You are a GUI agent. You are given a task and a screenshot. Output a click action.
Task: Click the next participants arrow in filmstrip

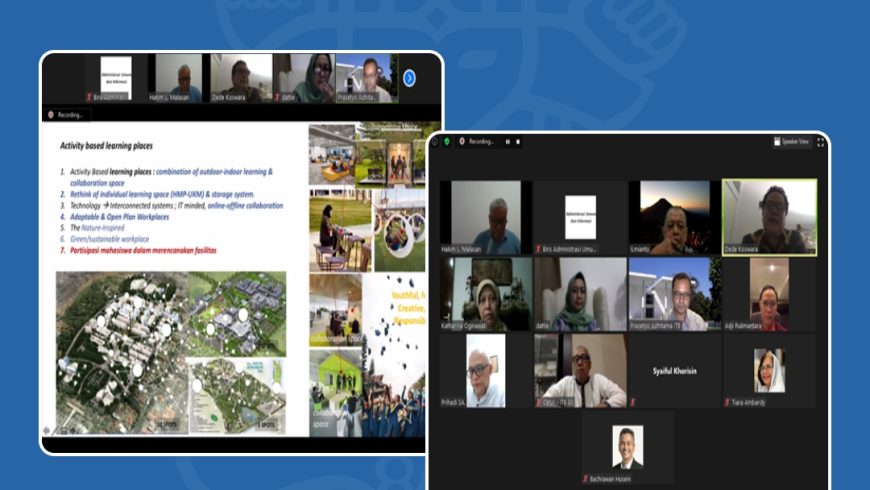[x=409, y=78]
